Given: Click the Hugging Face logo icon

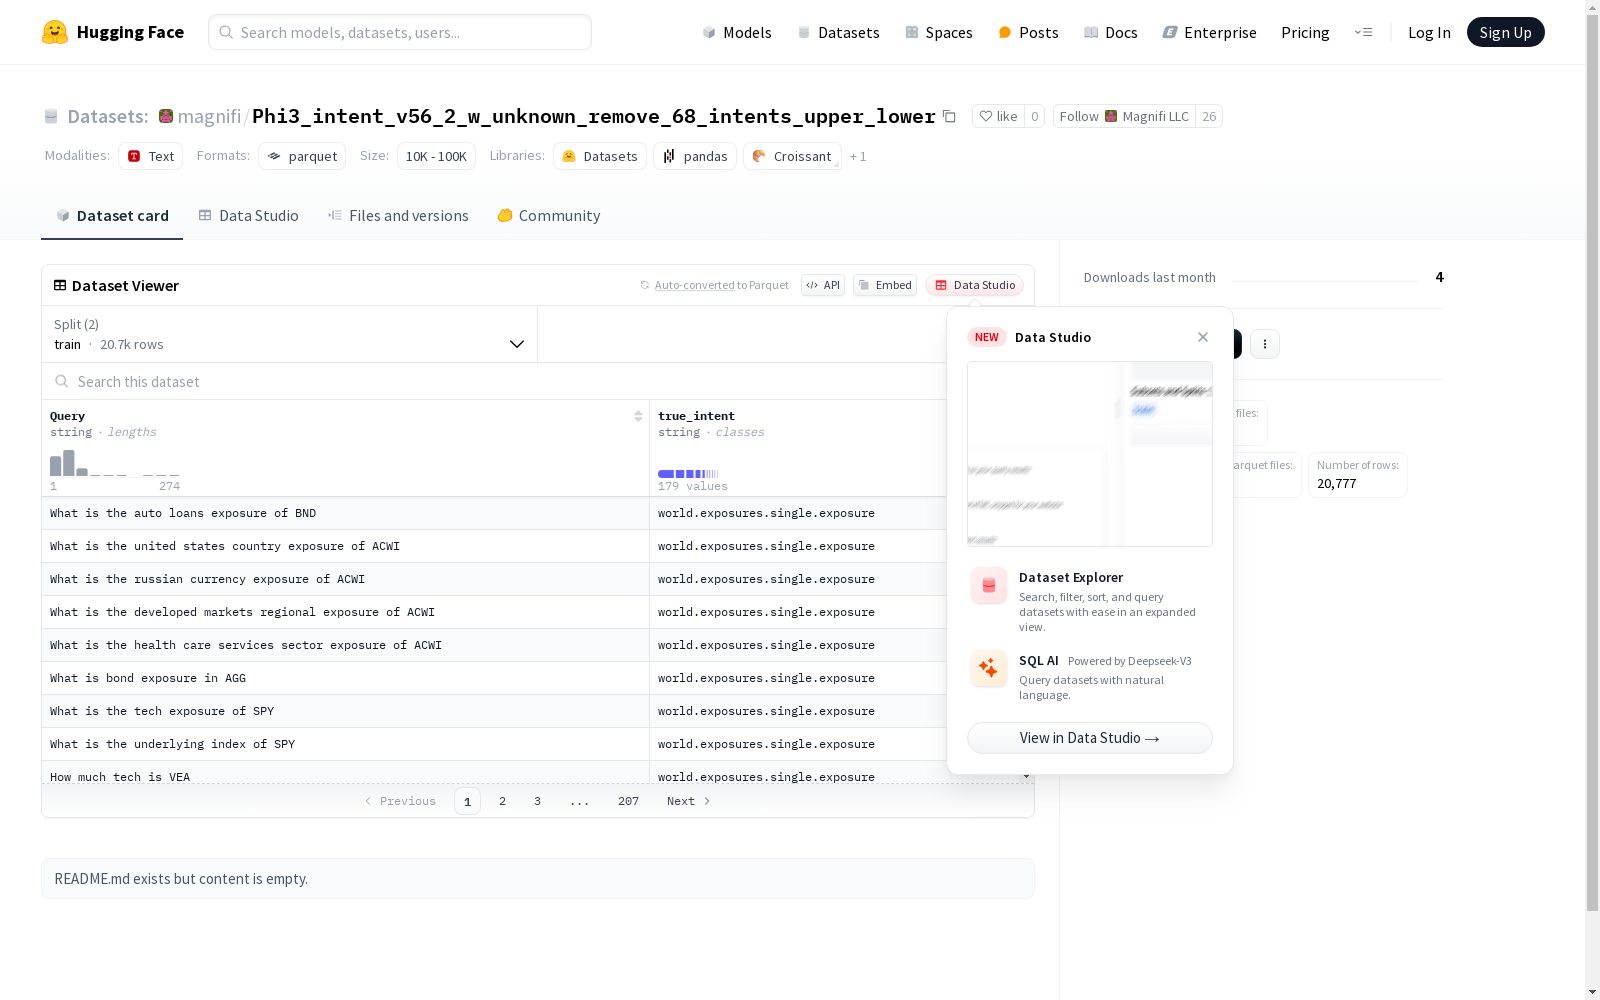Looking at the screenshot, I should [54, 32].
